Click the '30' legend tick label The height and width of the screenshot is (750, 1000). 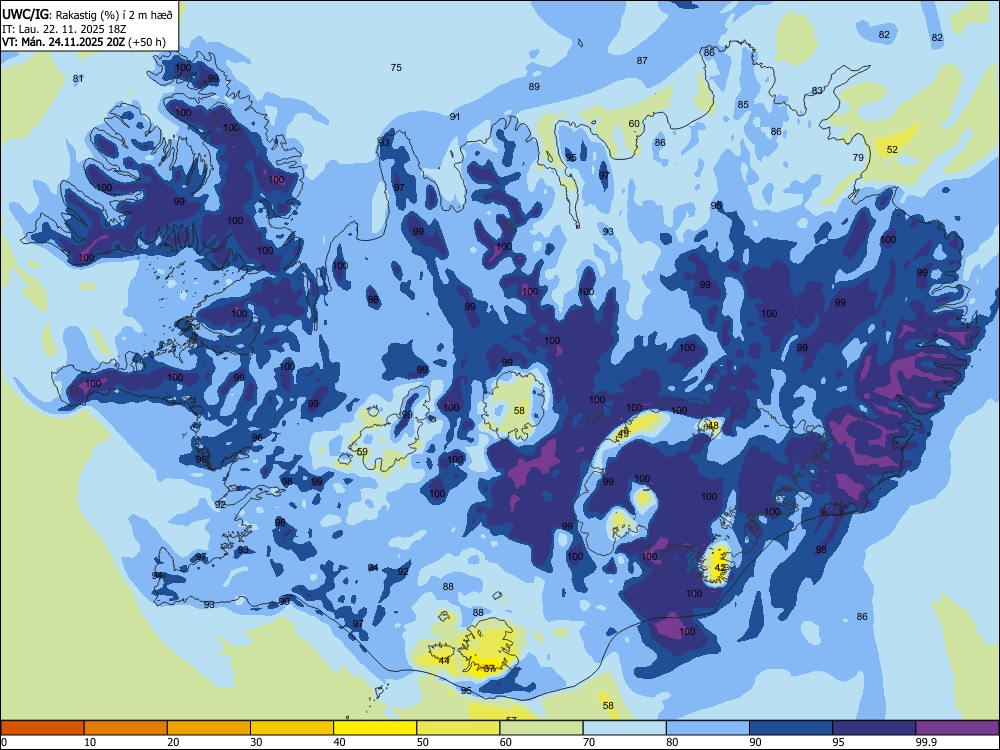pyautogui.click(x=256, y=742)
